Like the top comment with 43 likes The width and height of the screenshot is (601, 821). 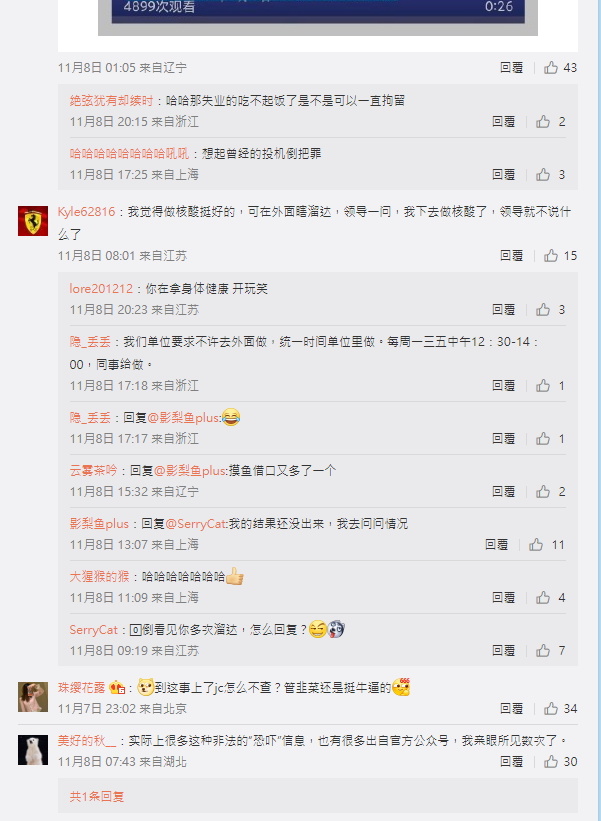click(551, 68)
